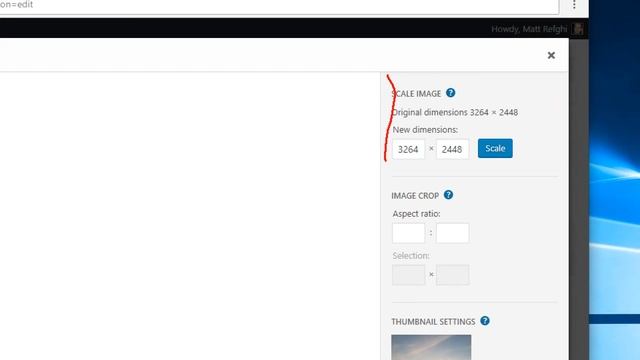Click the selection width field
The width and height of the screenshot is (640, 360).
click(408, 275)
